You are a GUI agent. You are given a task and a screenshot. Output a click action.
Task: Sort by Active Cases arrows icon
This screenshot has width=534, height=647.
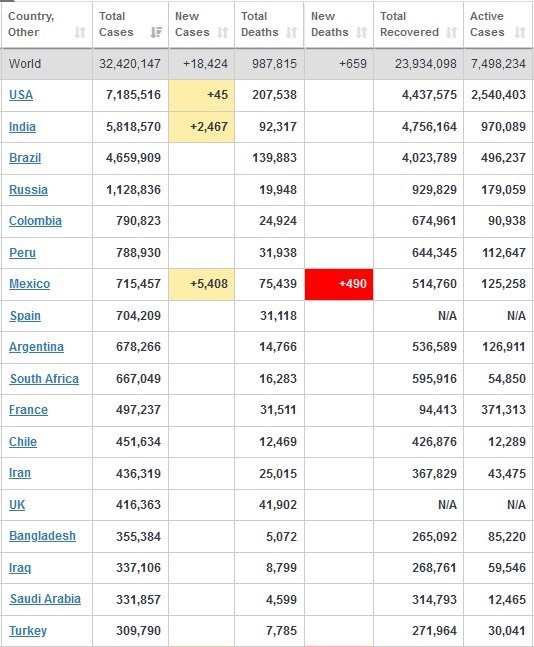(520, 32)
